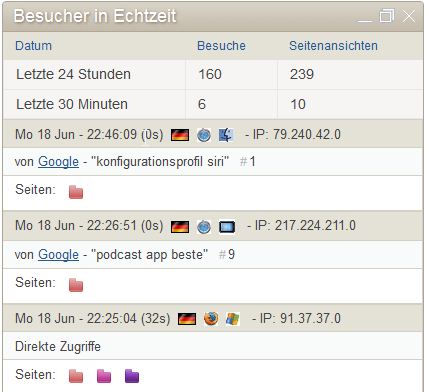This screenshot has width=425, height=392.
Task: Sort by the Datum column header
Action: tap(34, 46)
